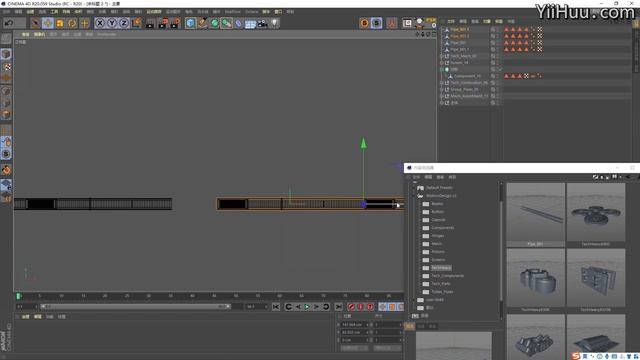
Task: Open the Screens folder in Content Browser
Action: tap(438, 260)
